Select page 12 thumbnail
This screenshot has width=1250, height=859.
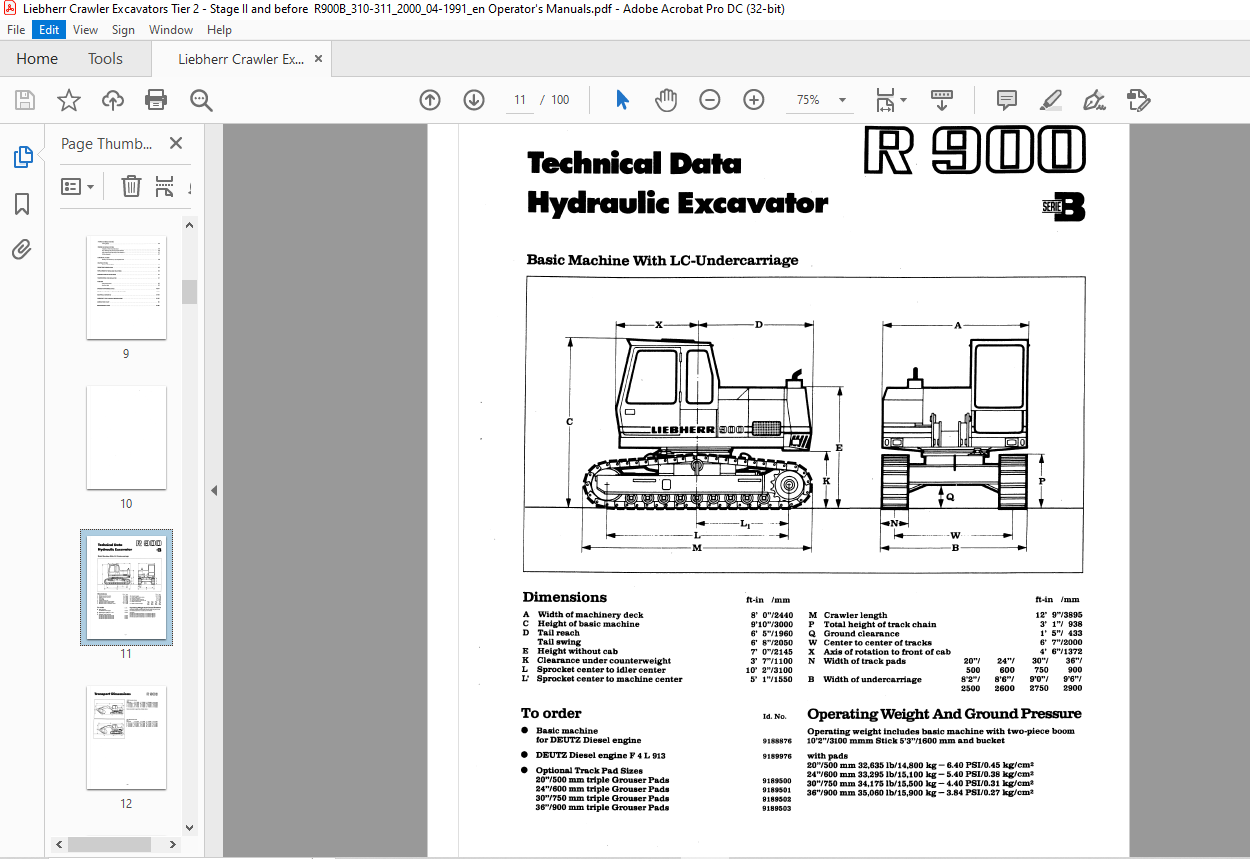(126, 738)
